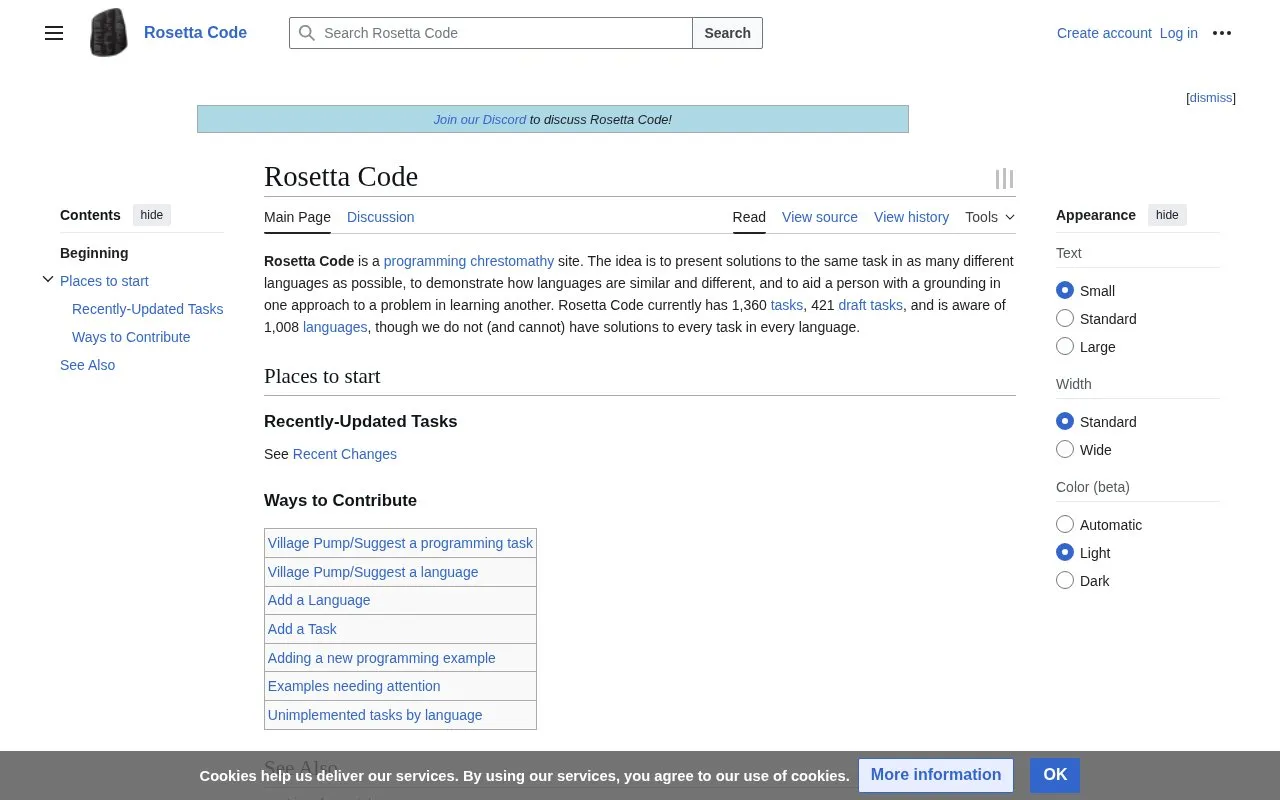Viewport: 1280px width, 800px height.
Task: Accept cookies with OK button
Action: pos(1055,775)
